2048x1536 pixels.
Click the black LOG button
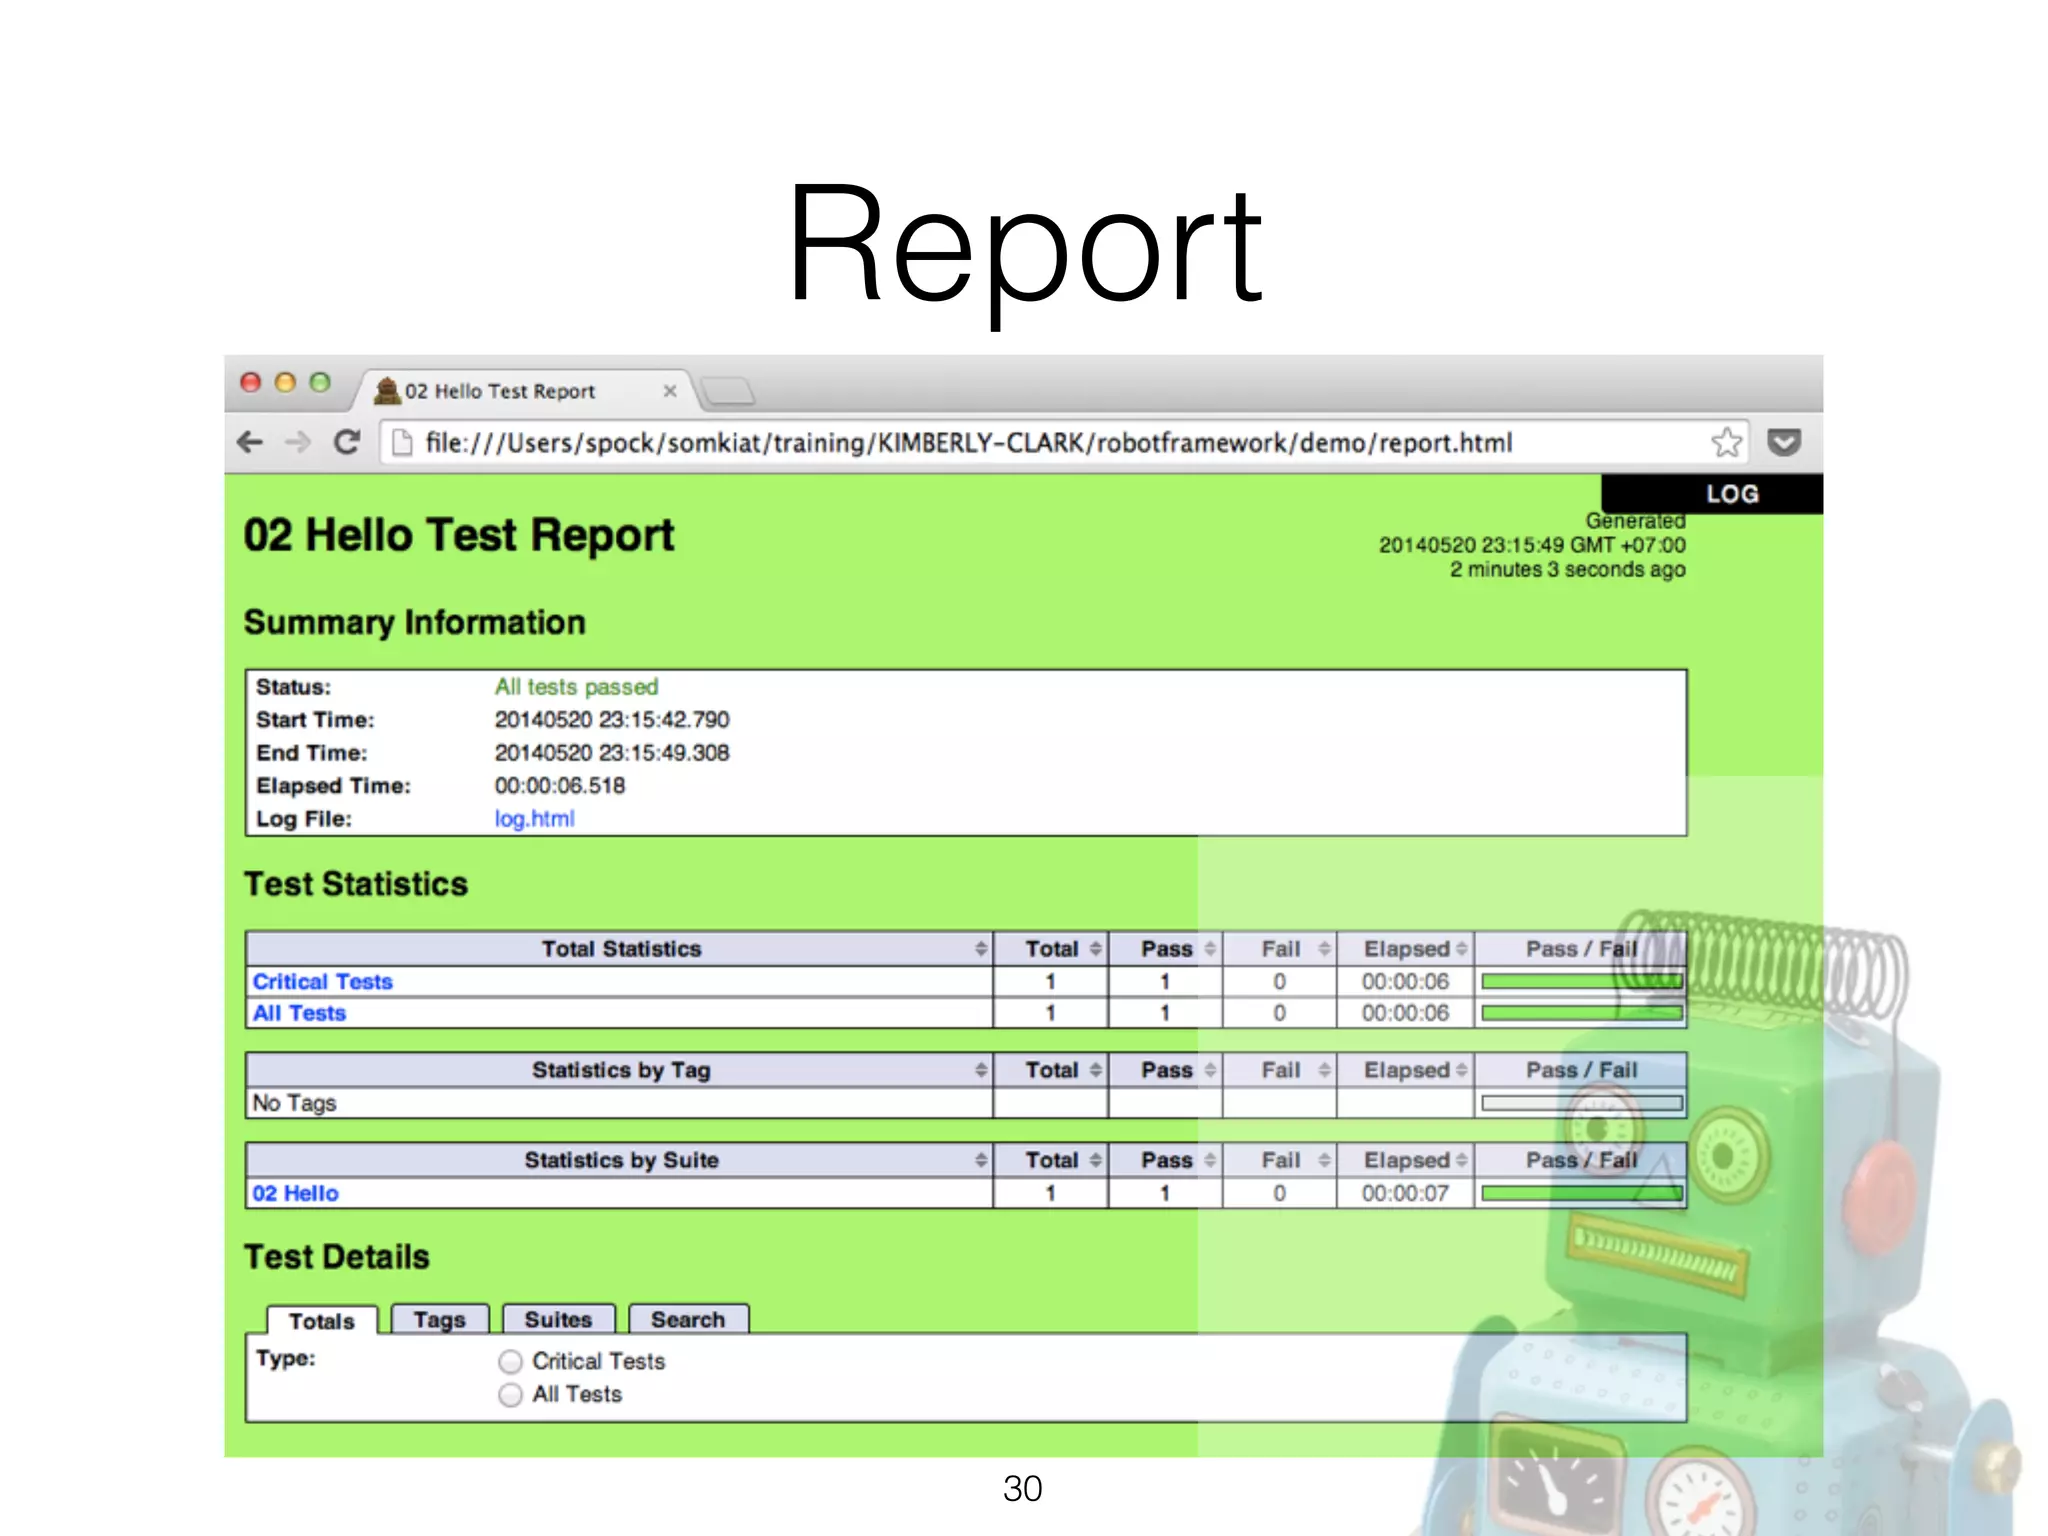pyautogui.click(x=1731, y=494)
